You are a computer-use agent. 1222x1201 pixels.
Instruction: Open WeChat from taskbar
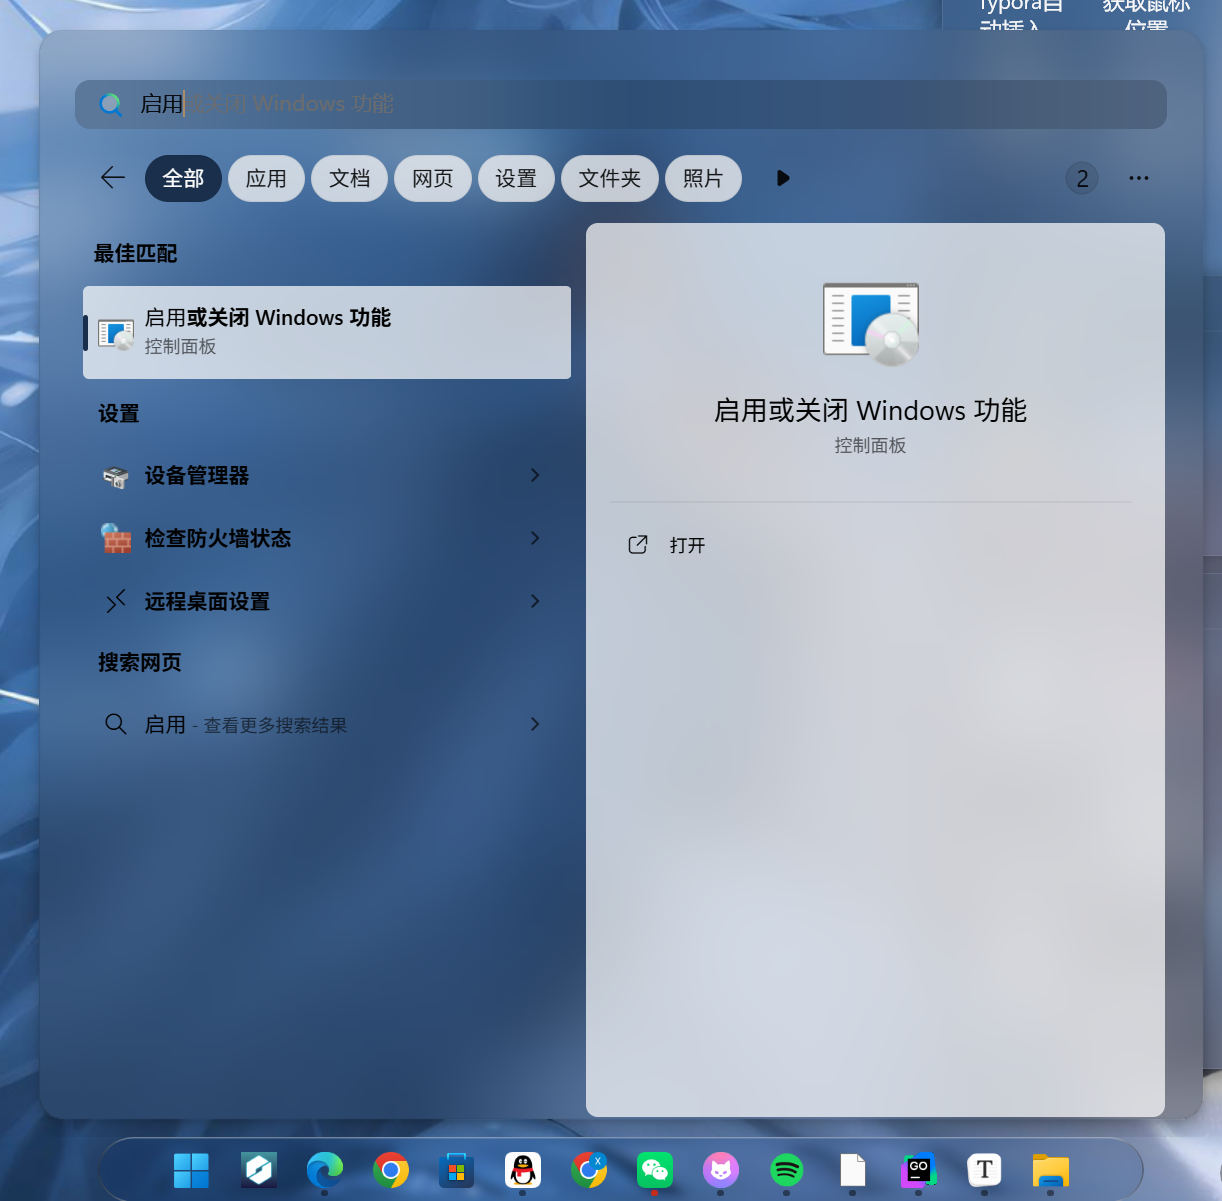(x=655, y=1169)
